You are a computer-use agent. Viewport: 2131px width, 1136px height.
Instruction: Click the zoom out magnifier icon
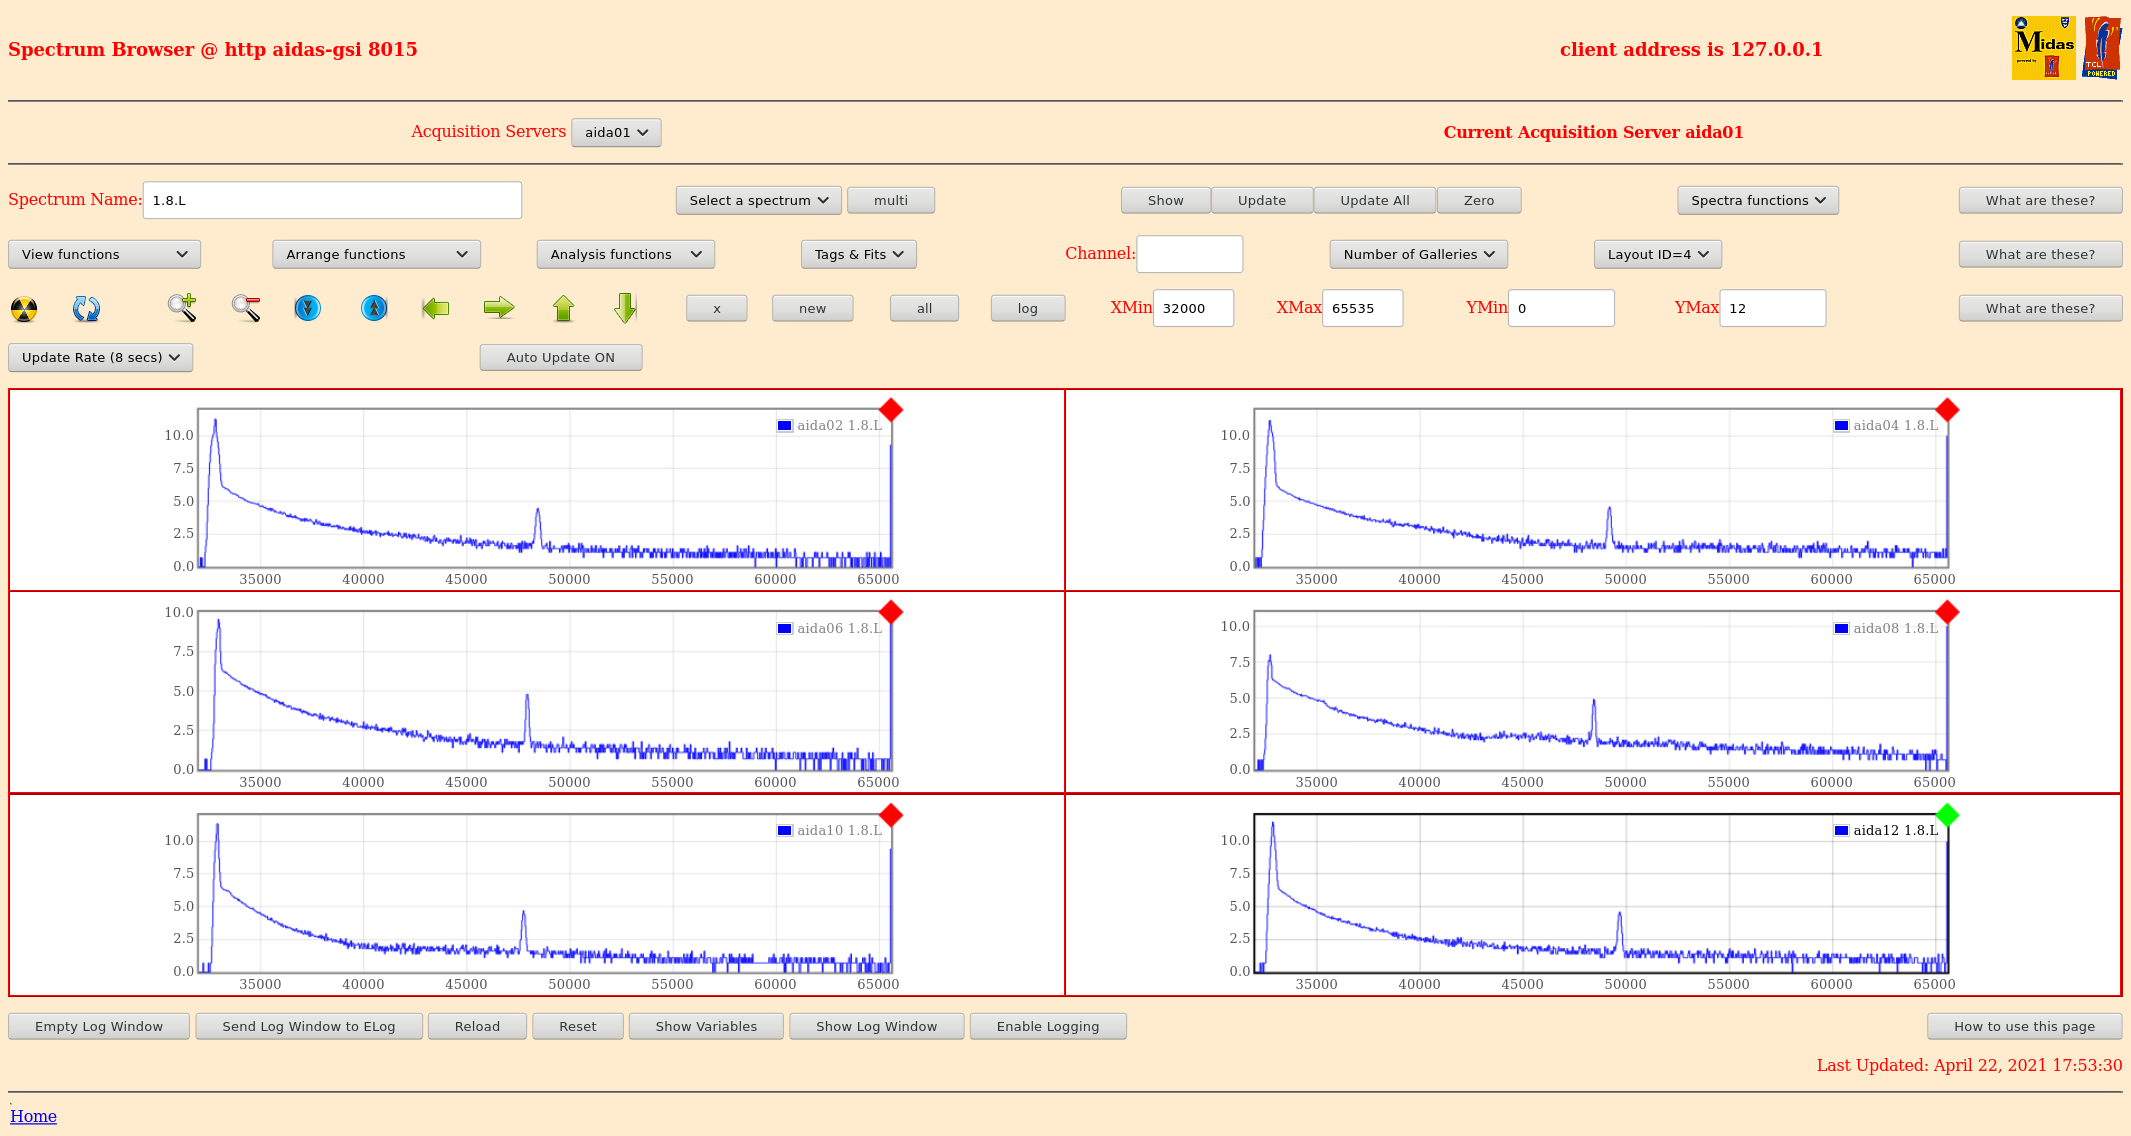246,308
